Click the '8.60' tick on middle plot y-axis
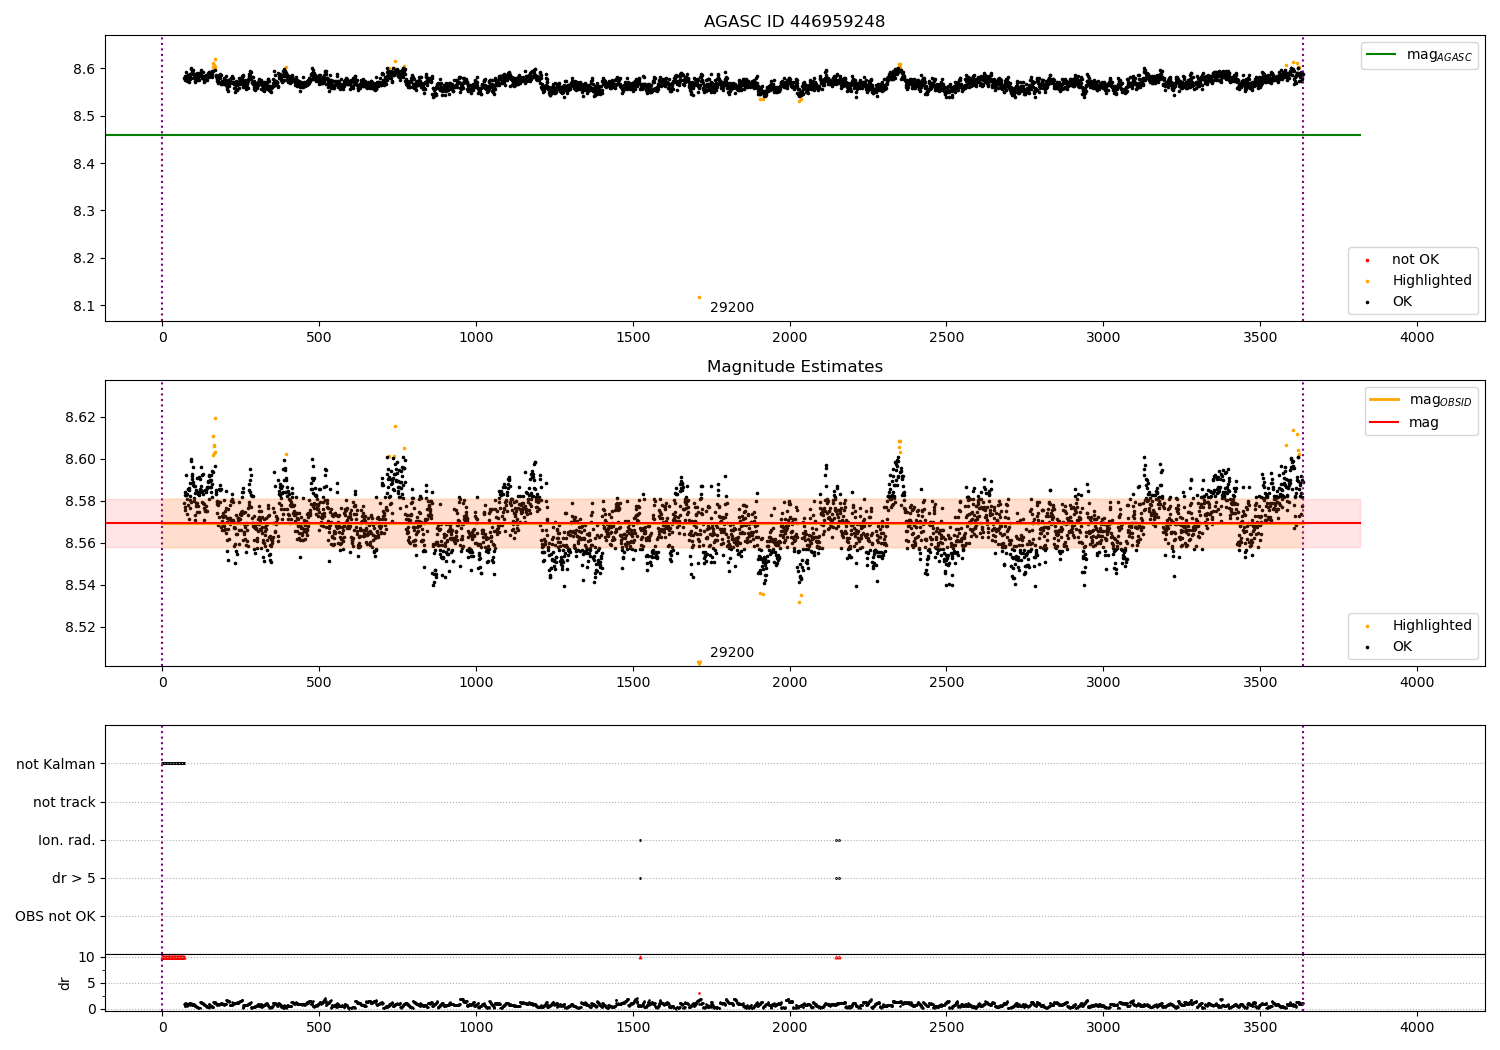 pyautogui.click(x=80, y=460)
